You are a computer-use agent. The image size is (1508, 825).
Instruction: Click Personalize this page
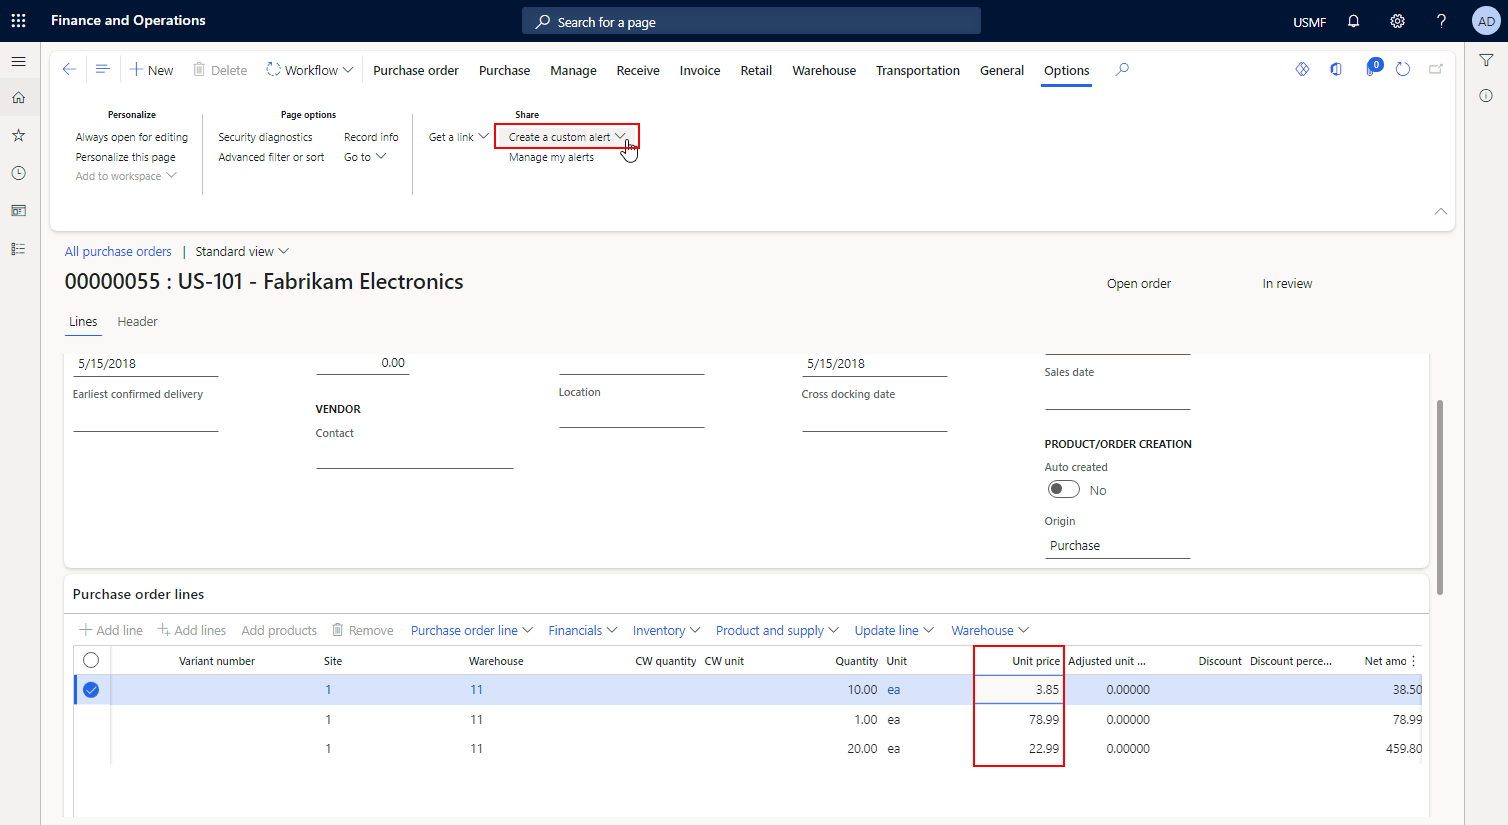pyautogui.click(x=126, y=157)
